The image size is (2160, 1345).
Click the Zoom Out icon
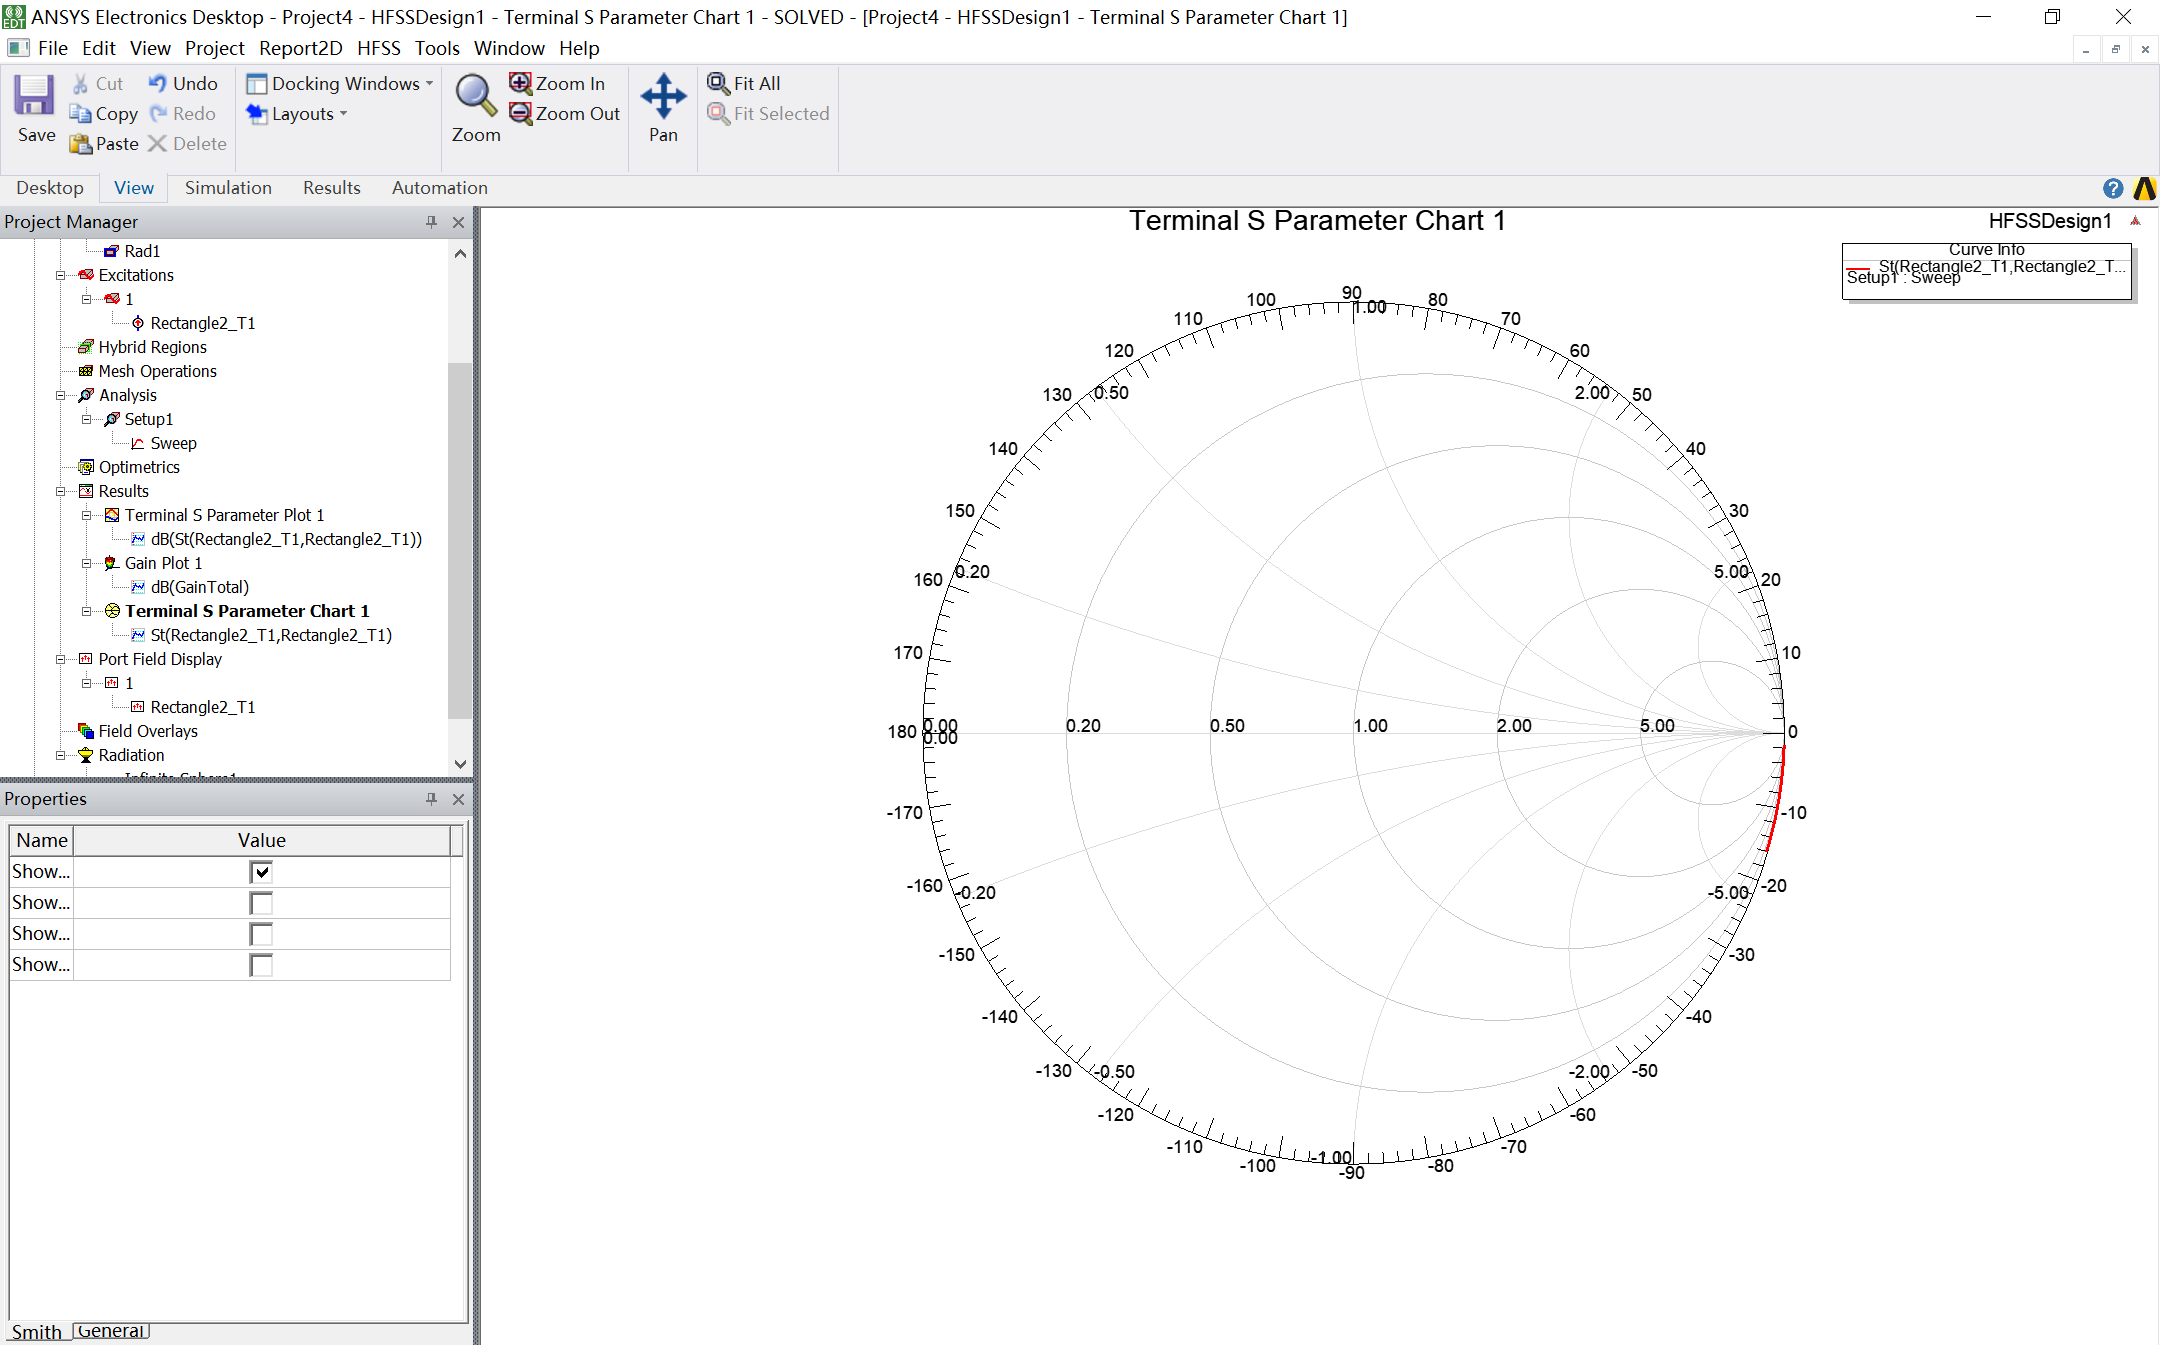point(521,113)
